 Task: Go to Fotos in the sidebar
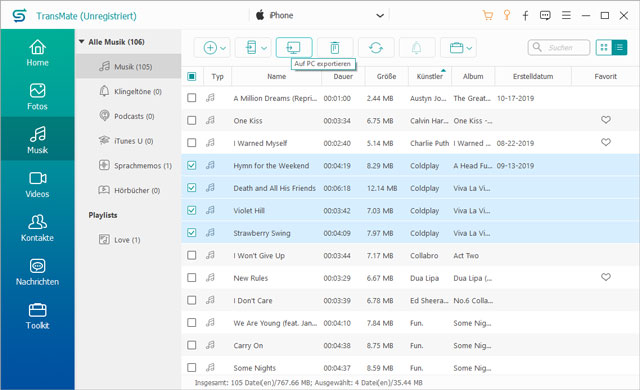(x=37, y=97)
